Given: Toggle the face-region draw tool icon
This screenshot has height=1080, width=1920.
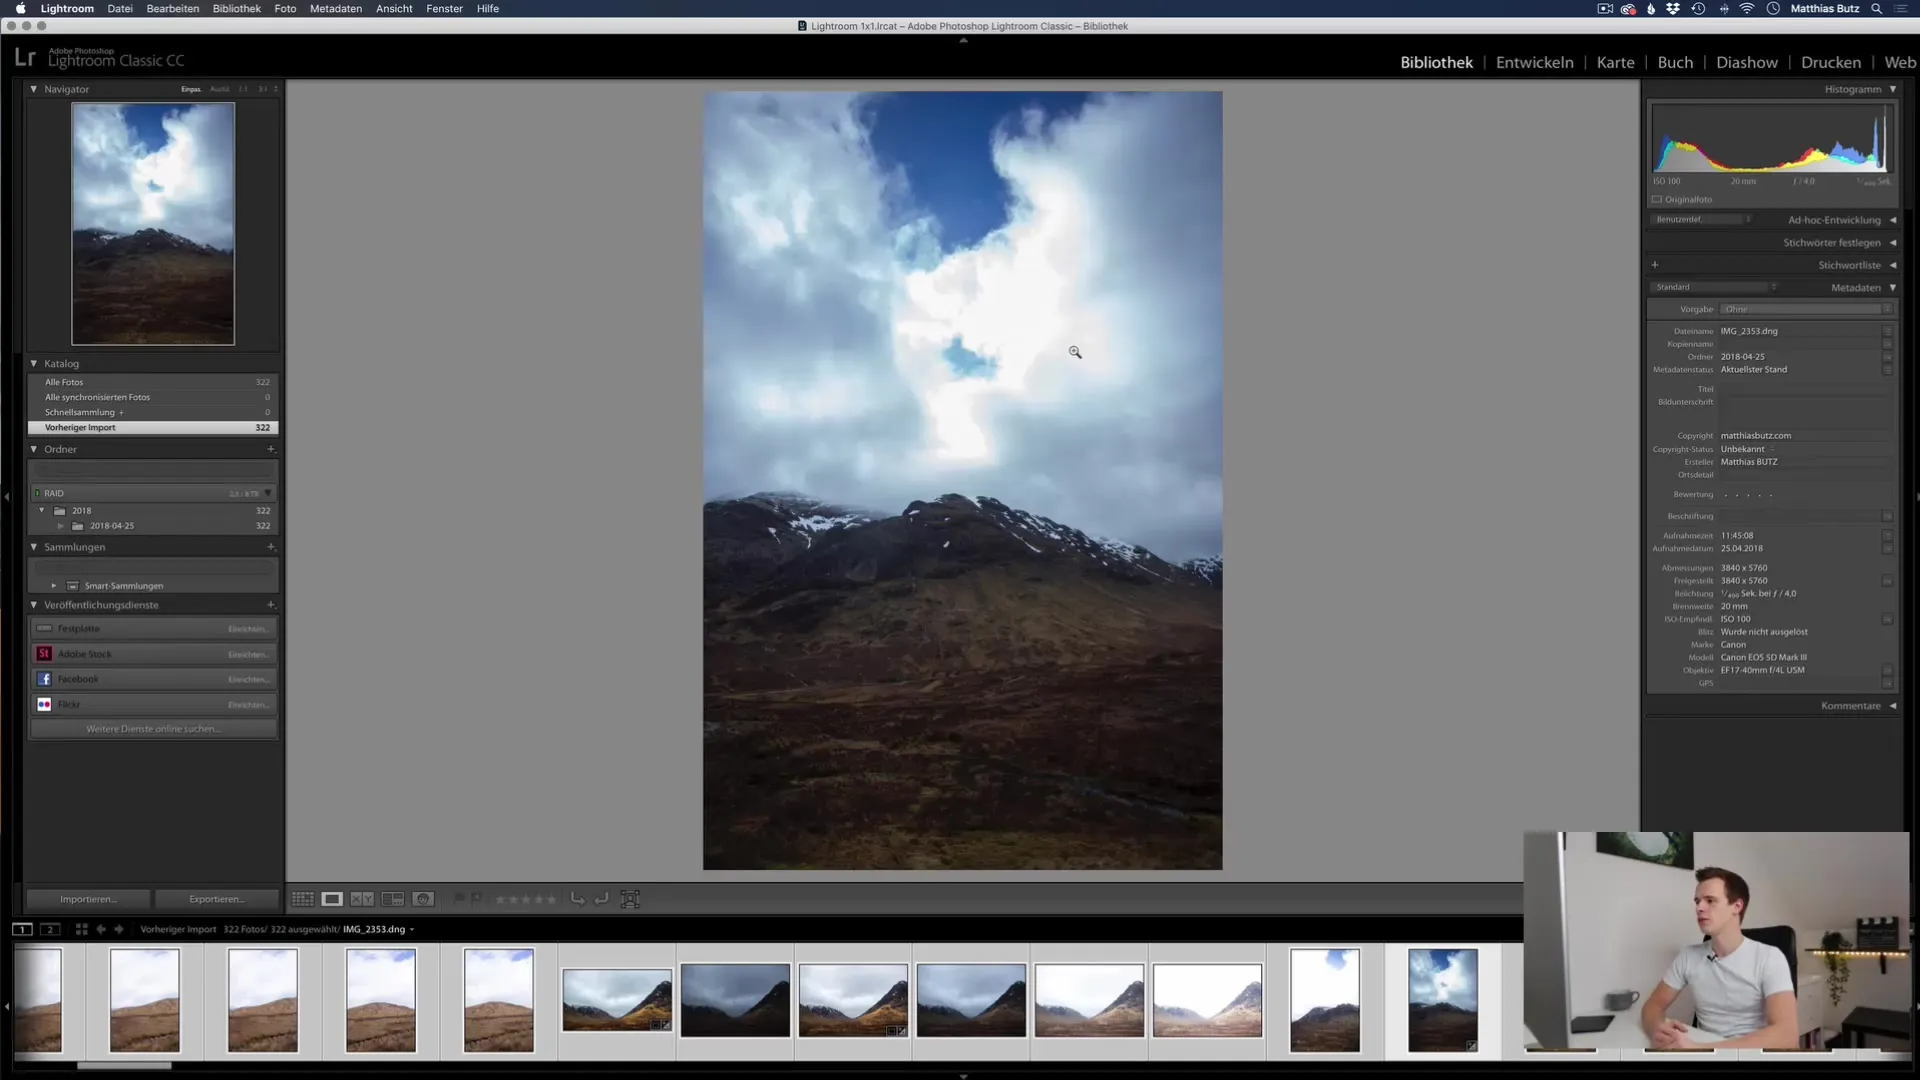Looking at the screenshot, I should (x=630, y=899).
